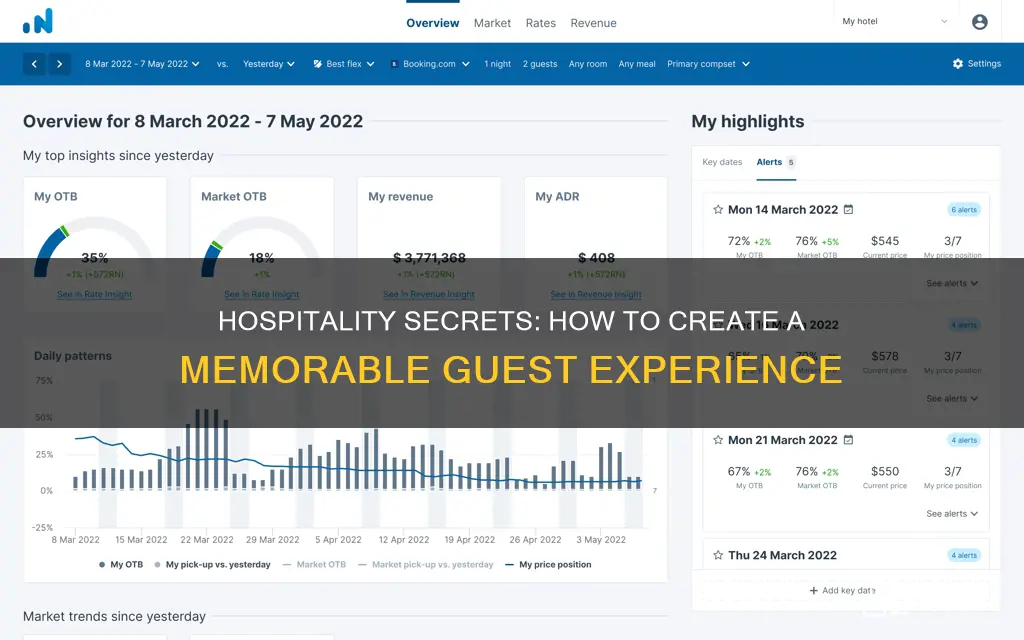Toggle Market pick-up vs. yesterday legend item
The width and height of the screenshot is (1024, 640).
[x=425, y=564]
